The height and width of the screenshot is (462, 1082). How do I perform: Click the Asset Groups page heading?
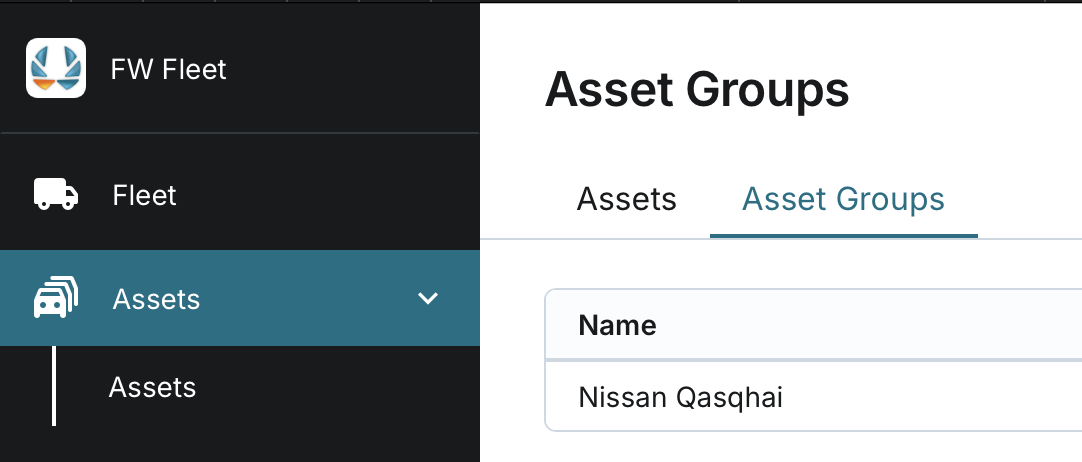[x=697, y=91]
